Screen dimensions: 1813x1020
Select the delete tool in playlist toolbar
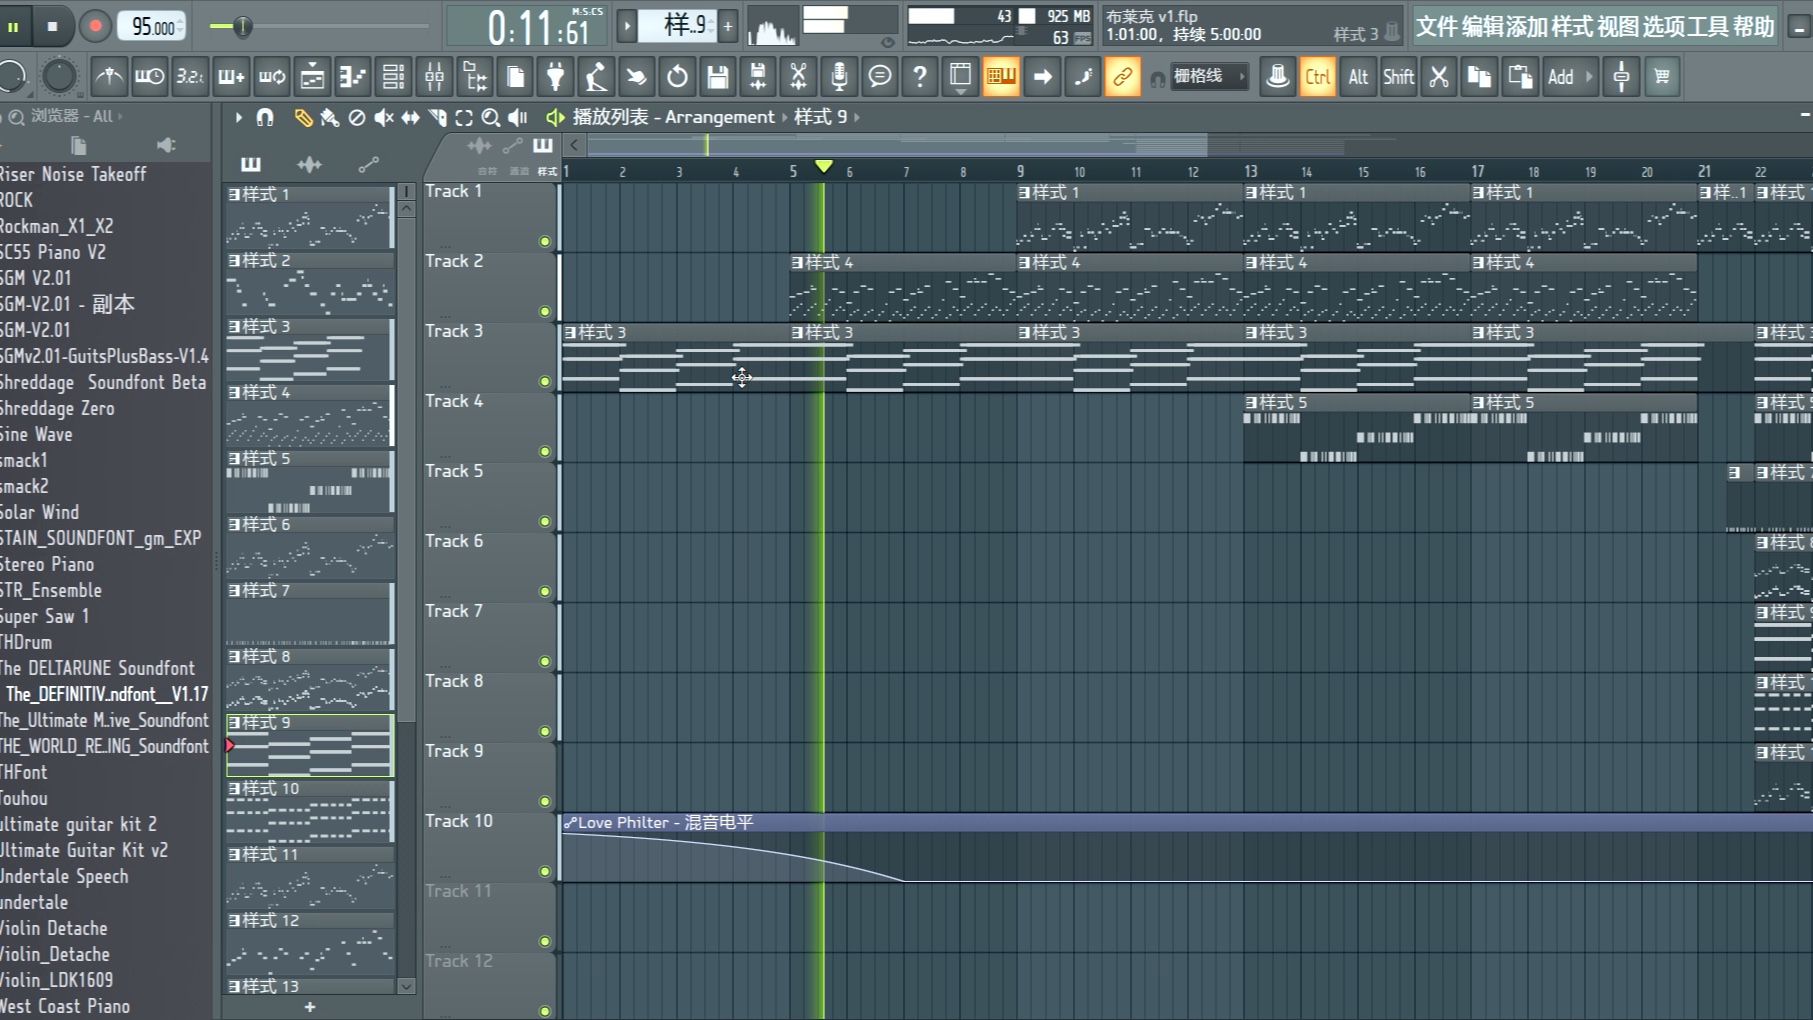point(356,118)
